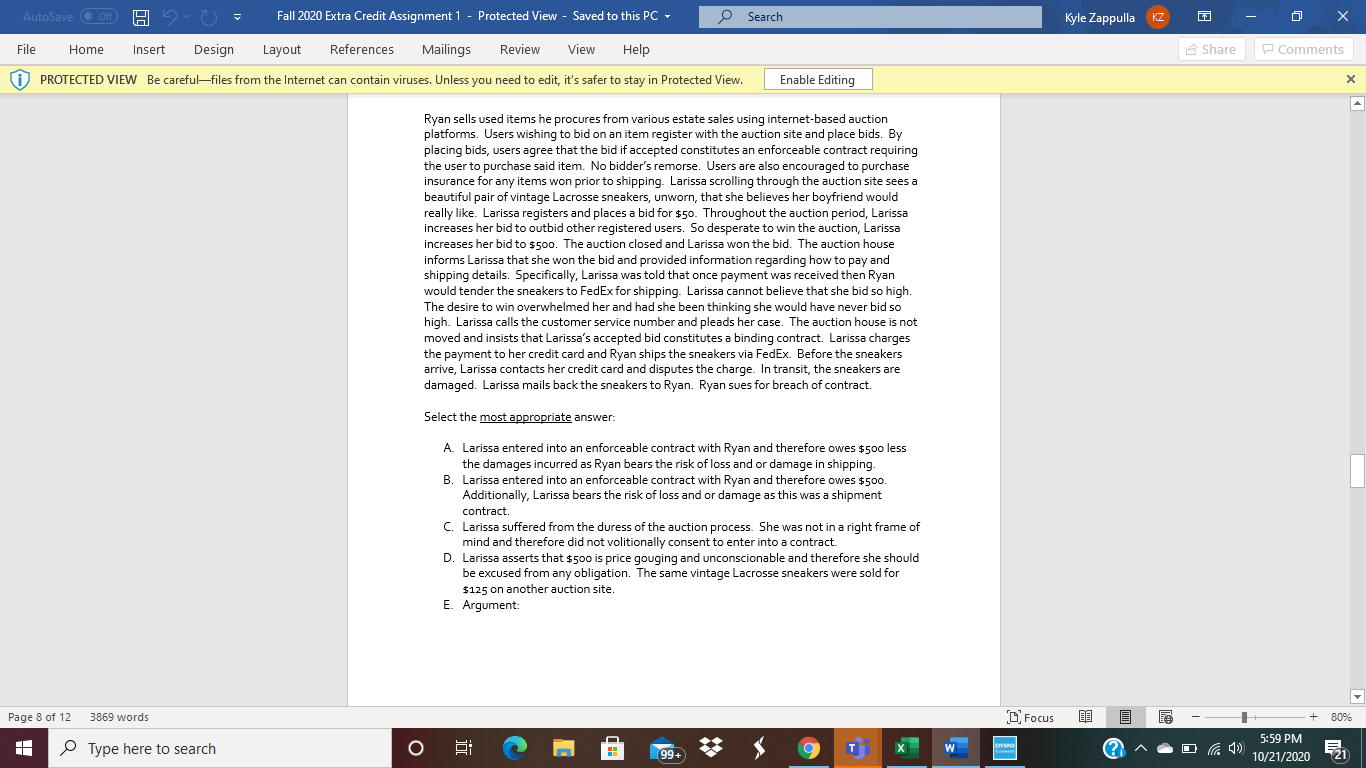This screenshot has width=1366, height=768.
Task: Click the zoom in plus button
Action: (1313, 717)
